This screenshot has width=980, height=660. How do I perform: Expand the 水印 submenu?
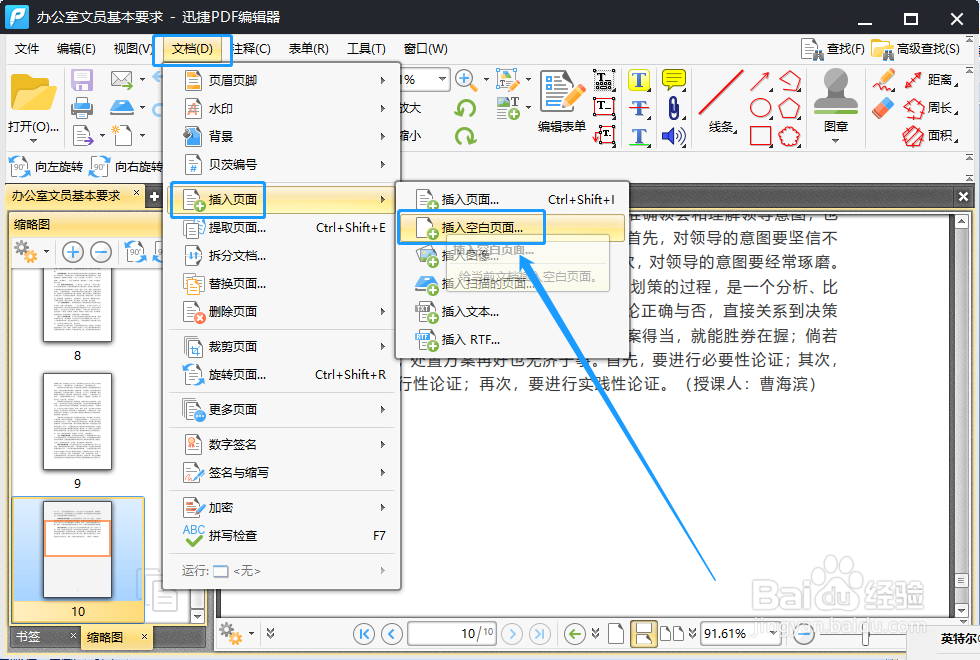click(x=281, y=108)
